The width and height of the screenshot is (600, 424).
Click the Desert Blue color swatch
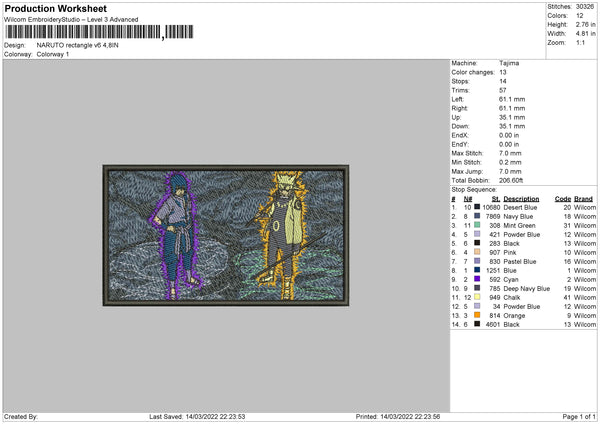tap(479, 207)
